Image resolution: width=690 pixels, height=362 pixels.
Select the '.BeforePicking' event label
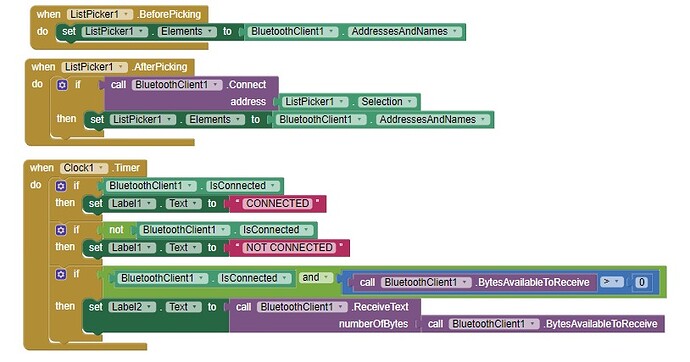coord(169,15)
